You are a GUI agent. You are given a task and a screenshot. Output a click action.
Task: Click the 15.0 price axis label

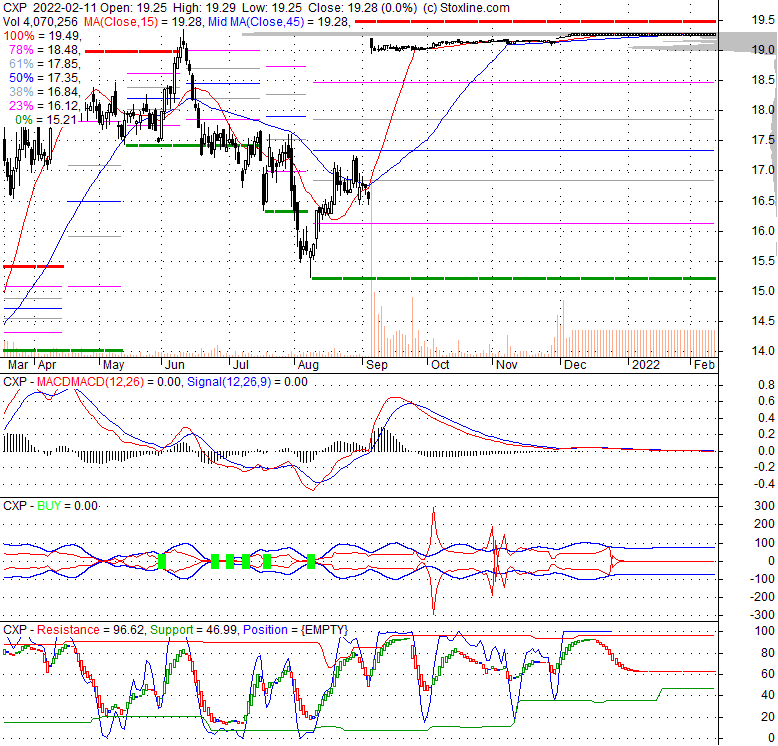pyautogui.click(x=763, y=291)
